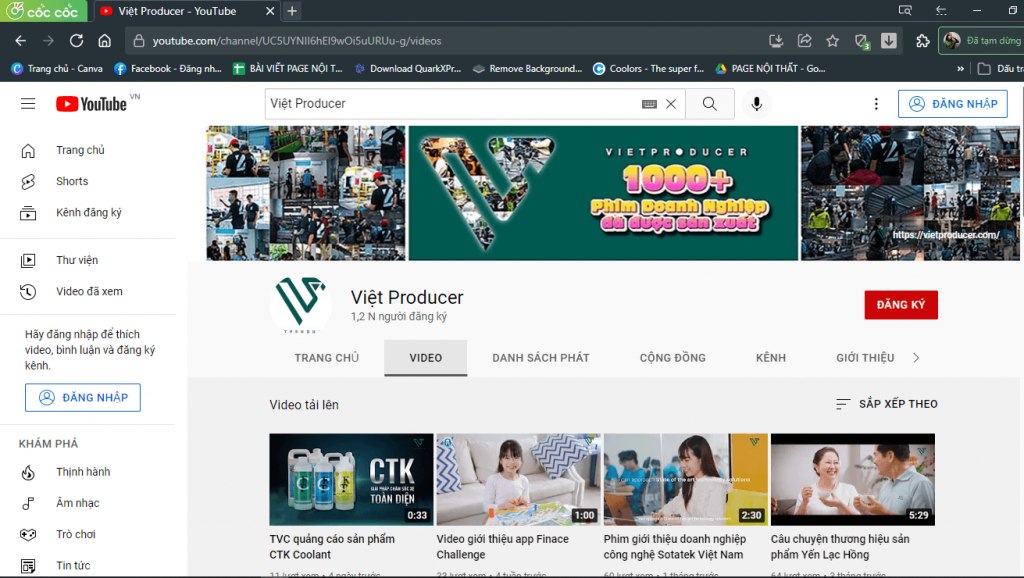Open YouTube voice search microphone
This screenshot has height=578, width=1024.
[x=757, y=103]
